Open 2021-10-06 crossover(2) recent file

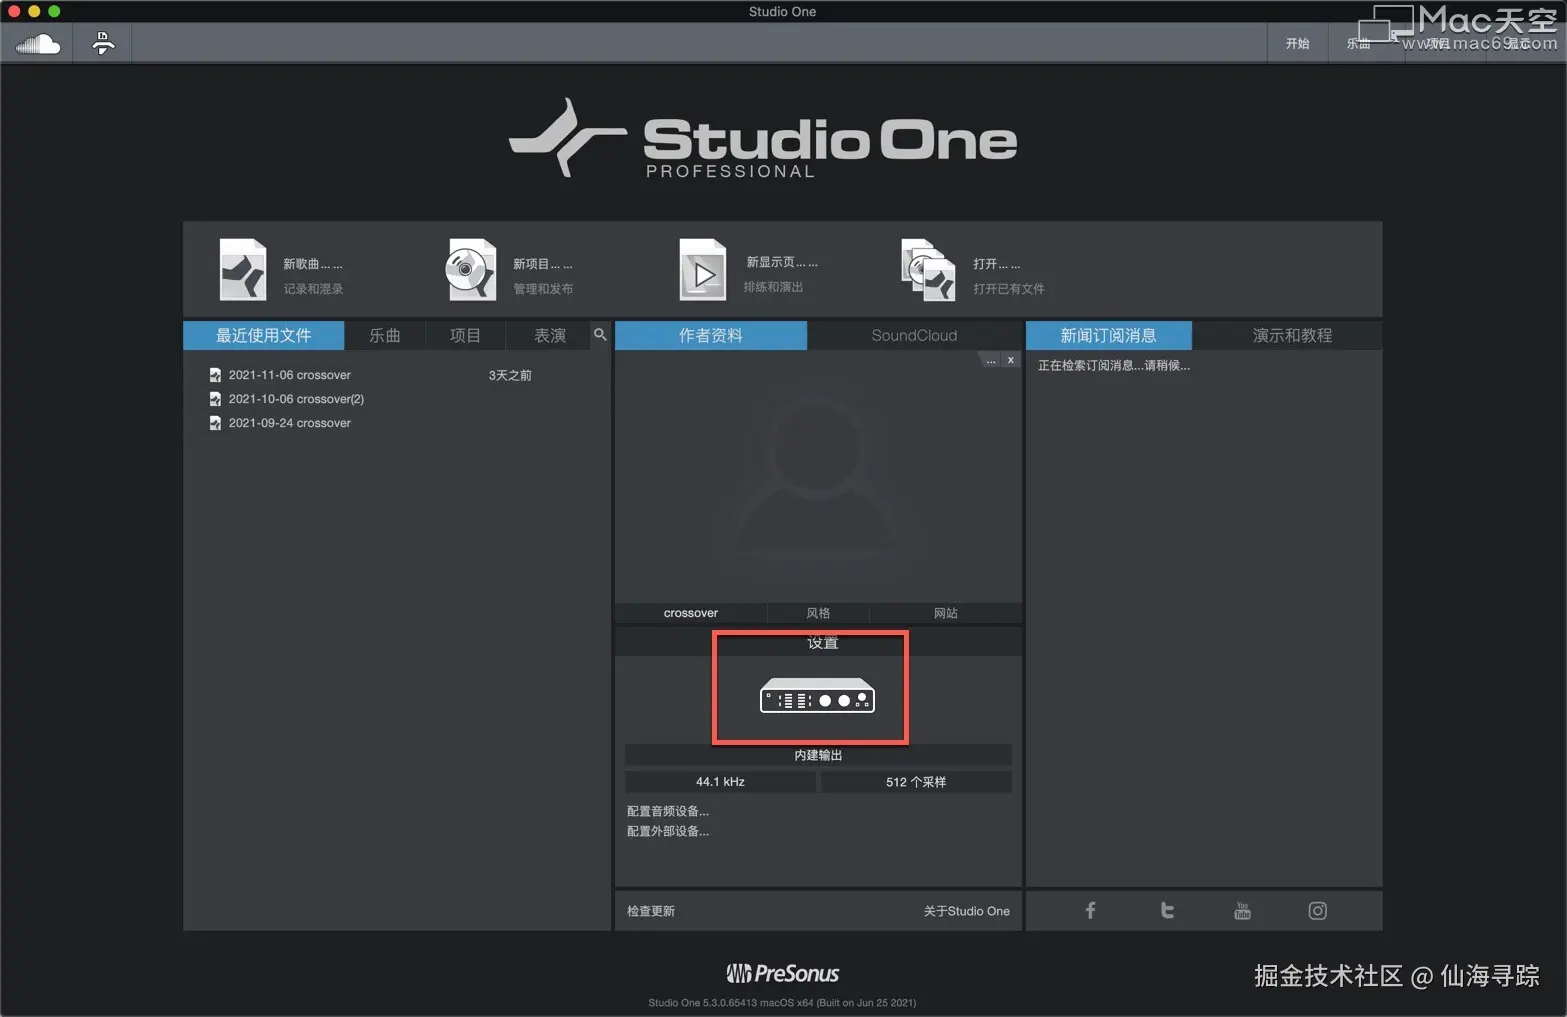click(x=296, y=399)
